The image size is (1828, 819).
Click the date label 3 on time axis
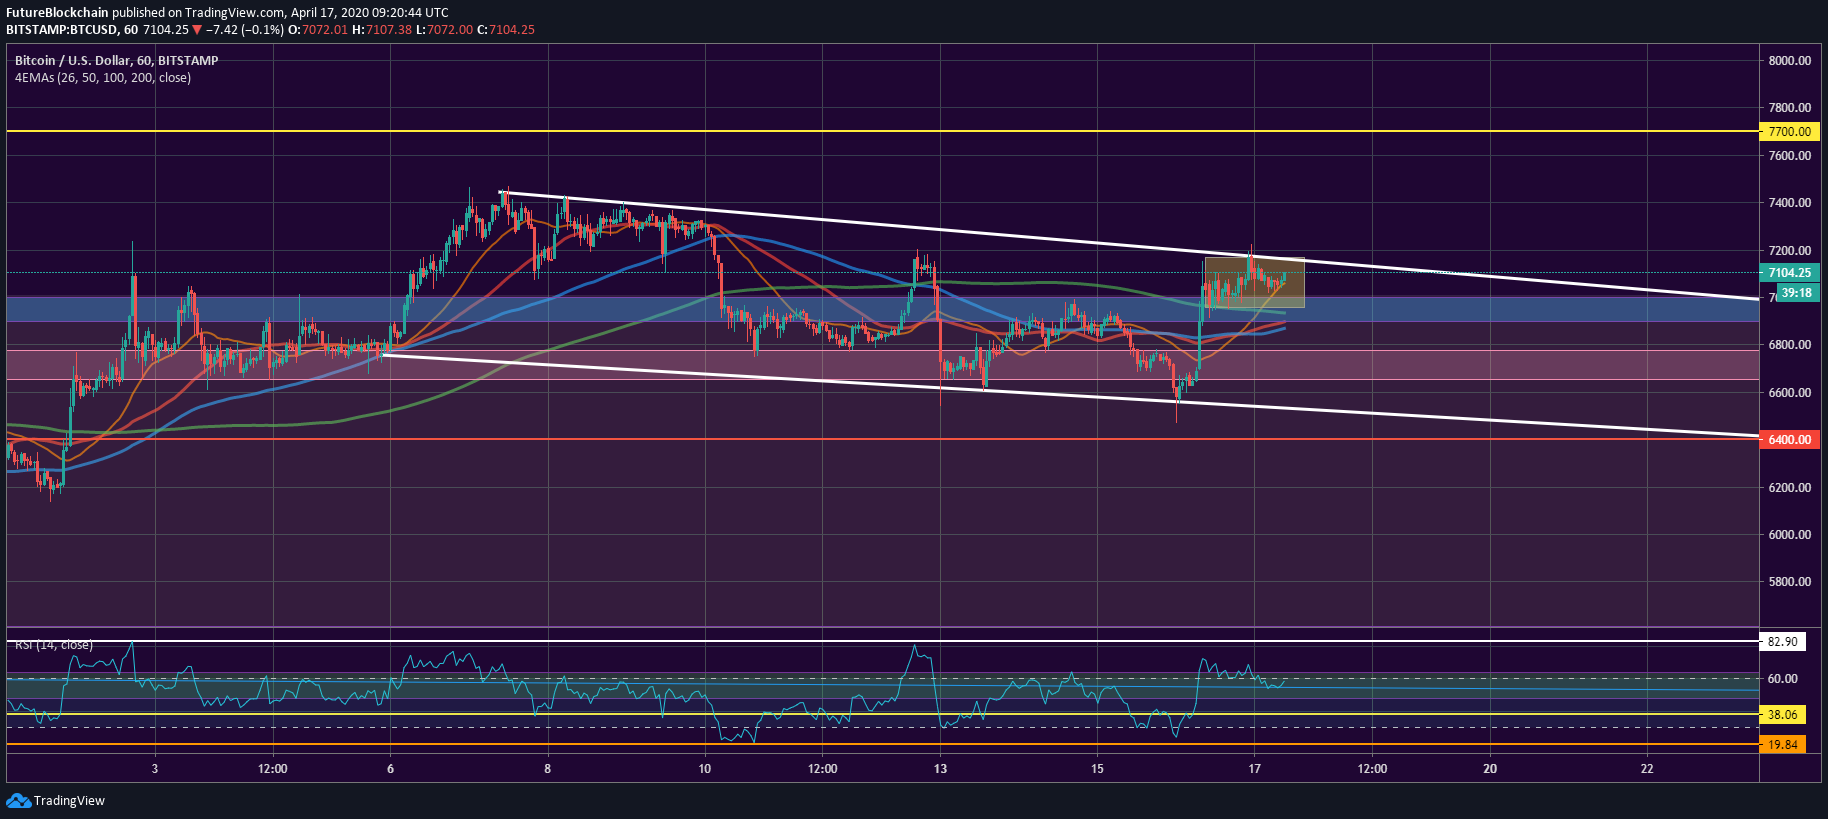(155, 769)
